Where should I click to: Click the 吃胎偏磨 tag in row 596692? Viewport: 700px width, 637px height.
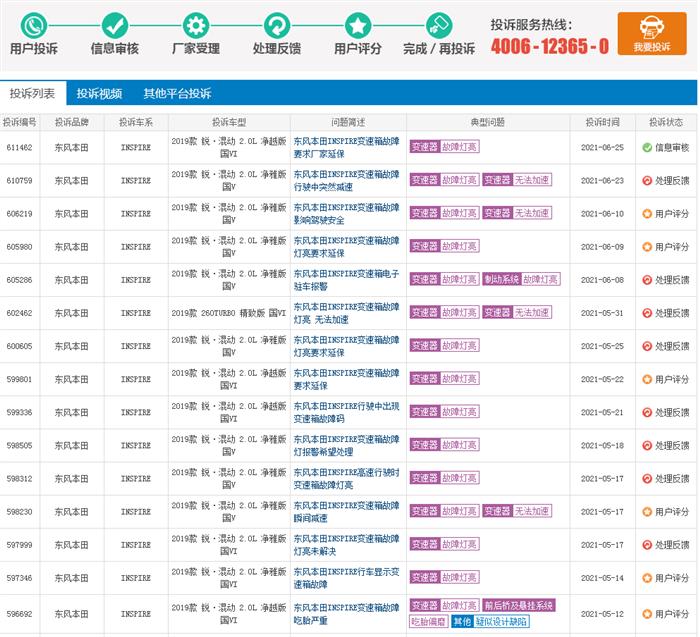(x=428, y=621)
